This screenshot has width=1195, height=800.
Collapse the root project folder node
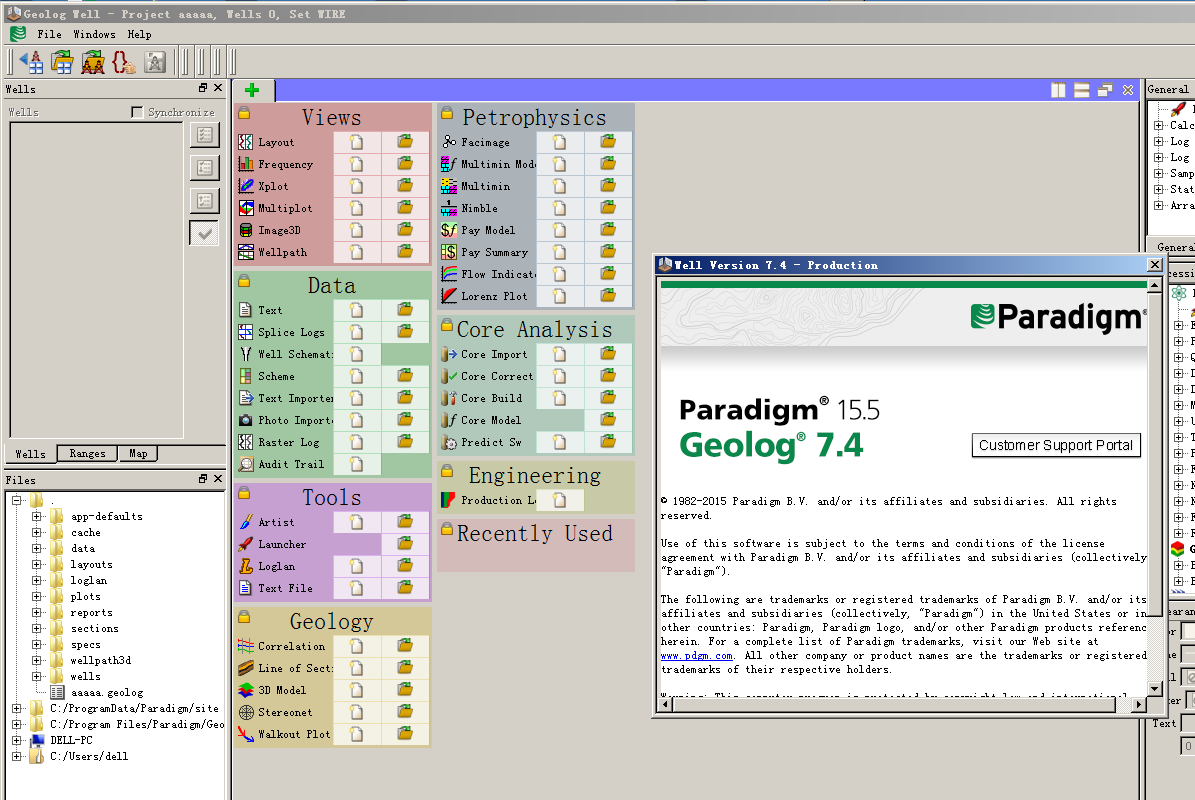(16, 501)
